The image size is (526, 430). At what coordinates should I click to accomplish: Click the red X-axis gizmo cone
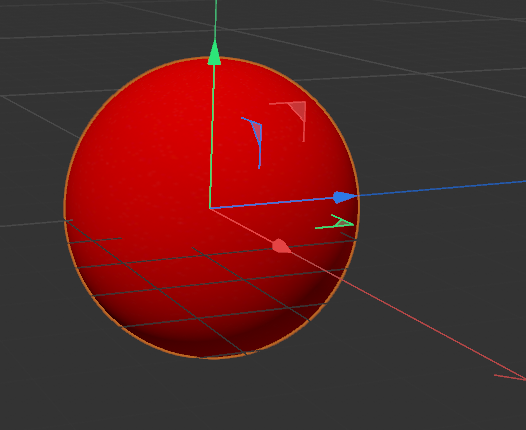pyautogui.click(x=280, y=246)
